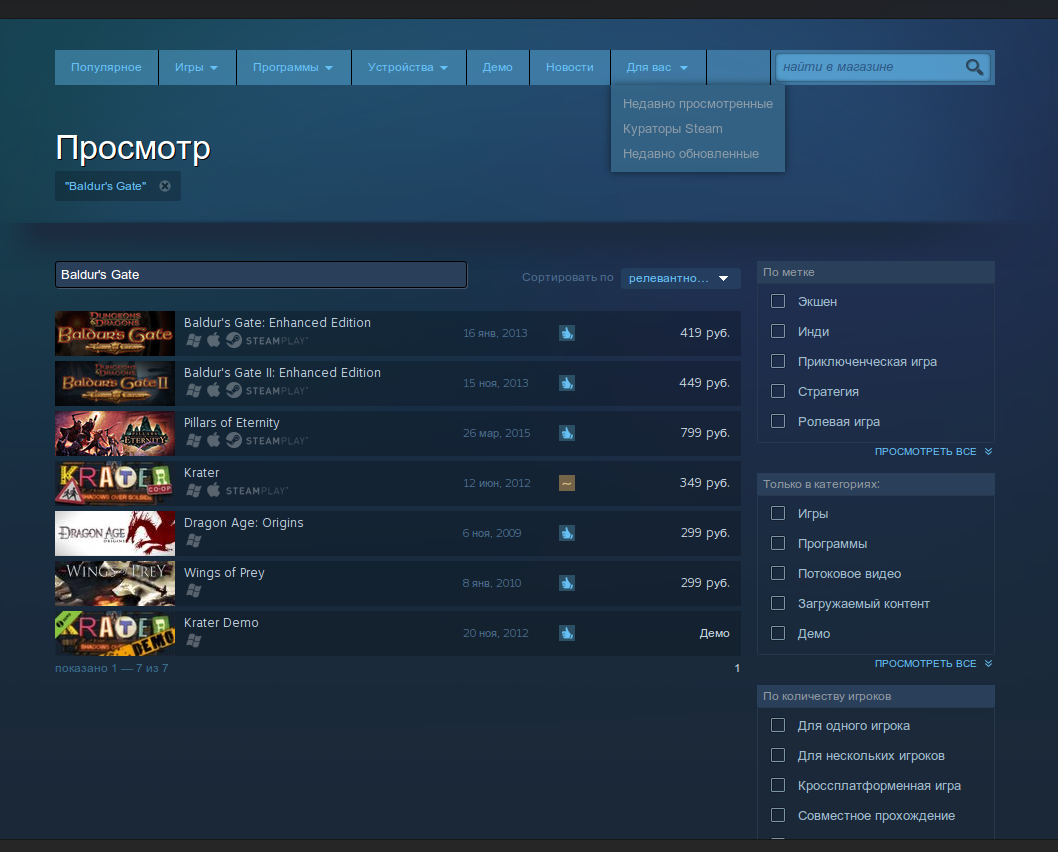Click the Krater Demo thumbnail image
Image resolution: width=1058 pixels, height=852 pixels.
pyautogui.click(x=115, y=633)
